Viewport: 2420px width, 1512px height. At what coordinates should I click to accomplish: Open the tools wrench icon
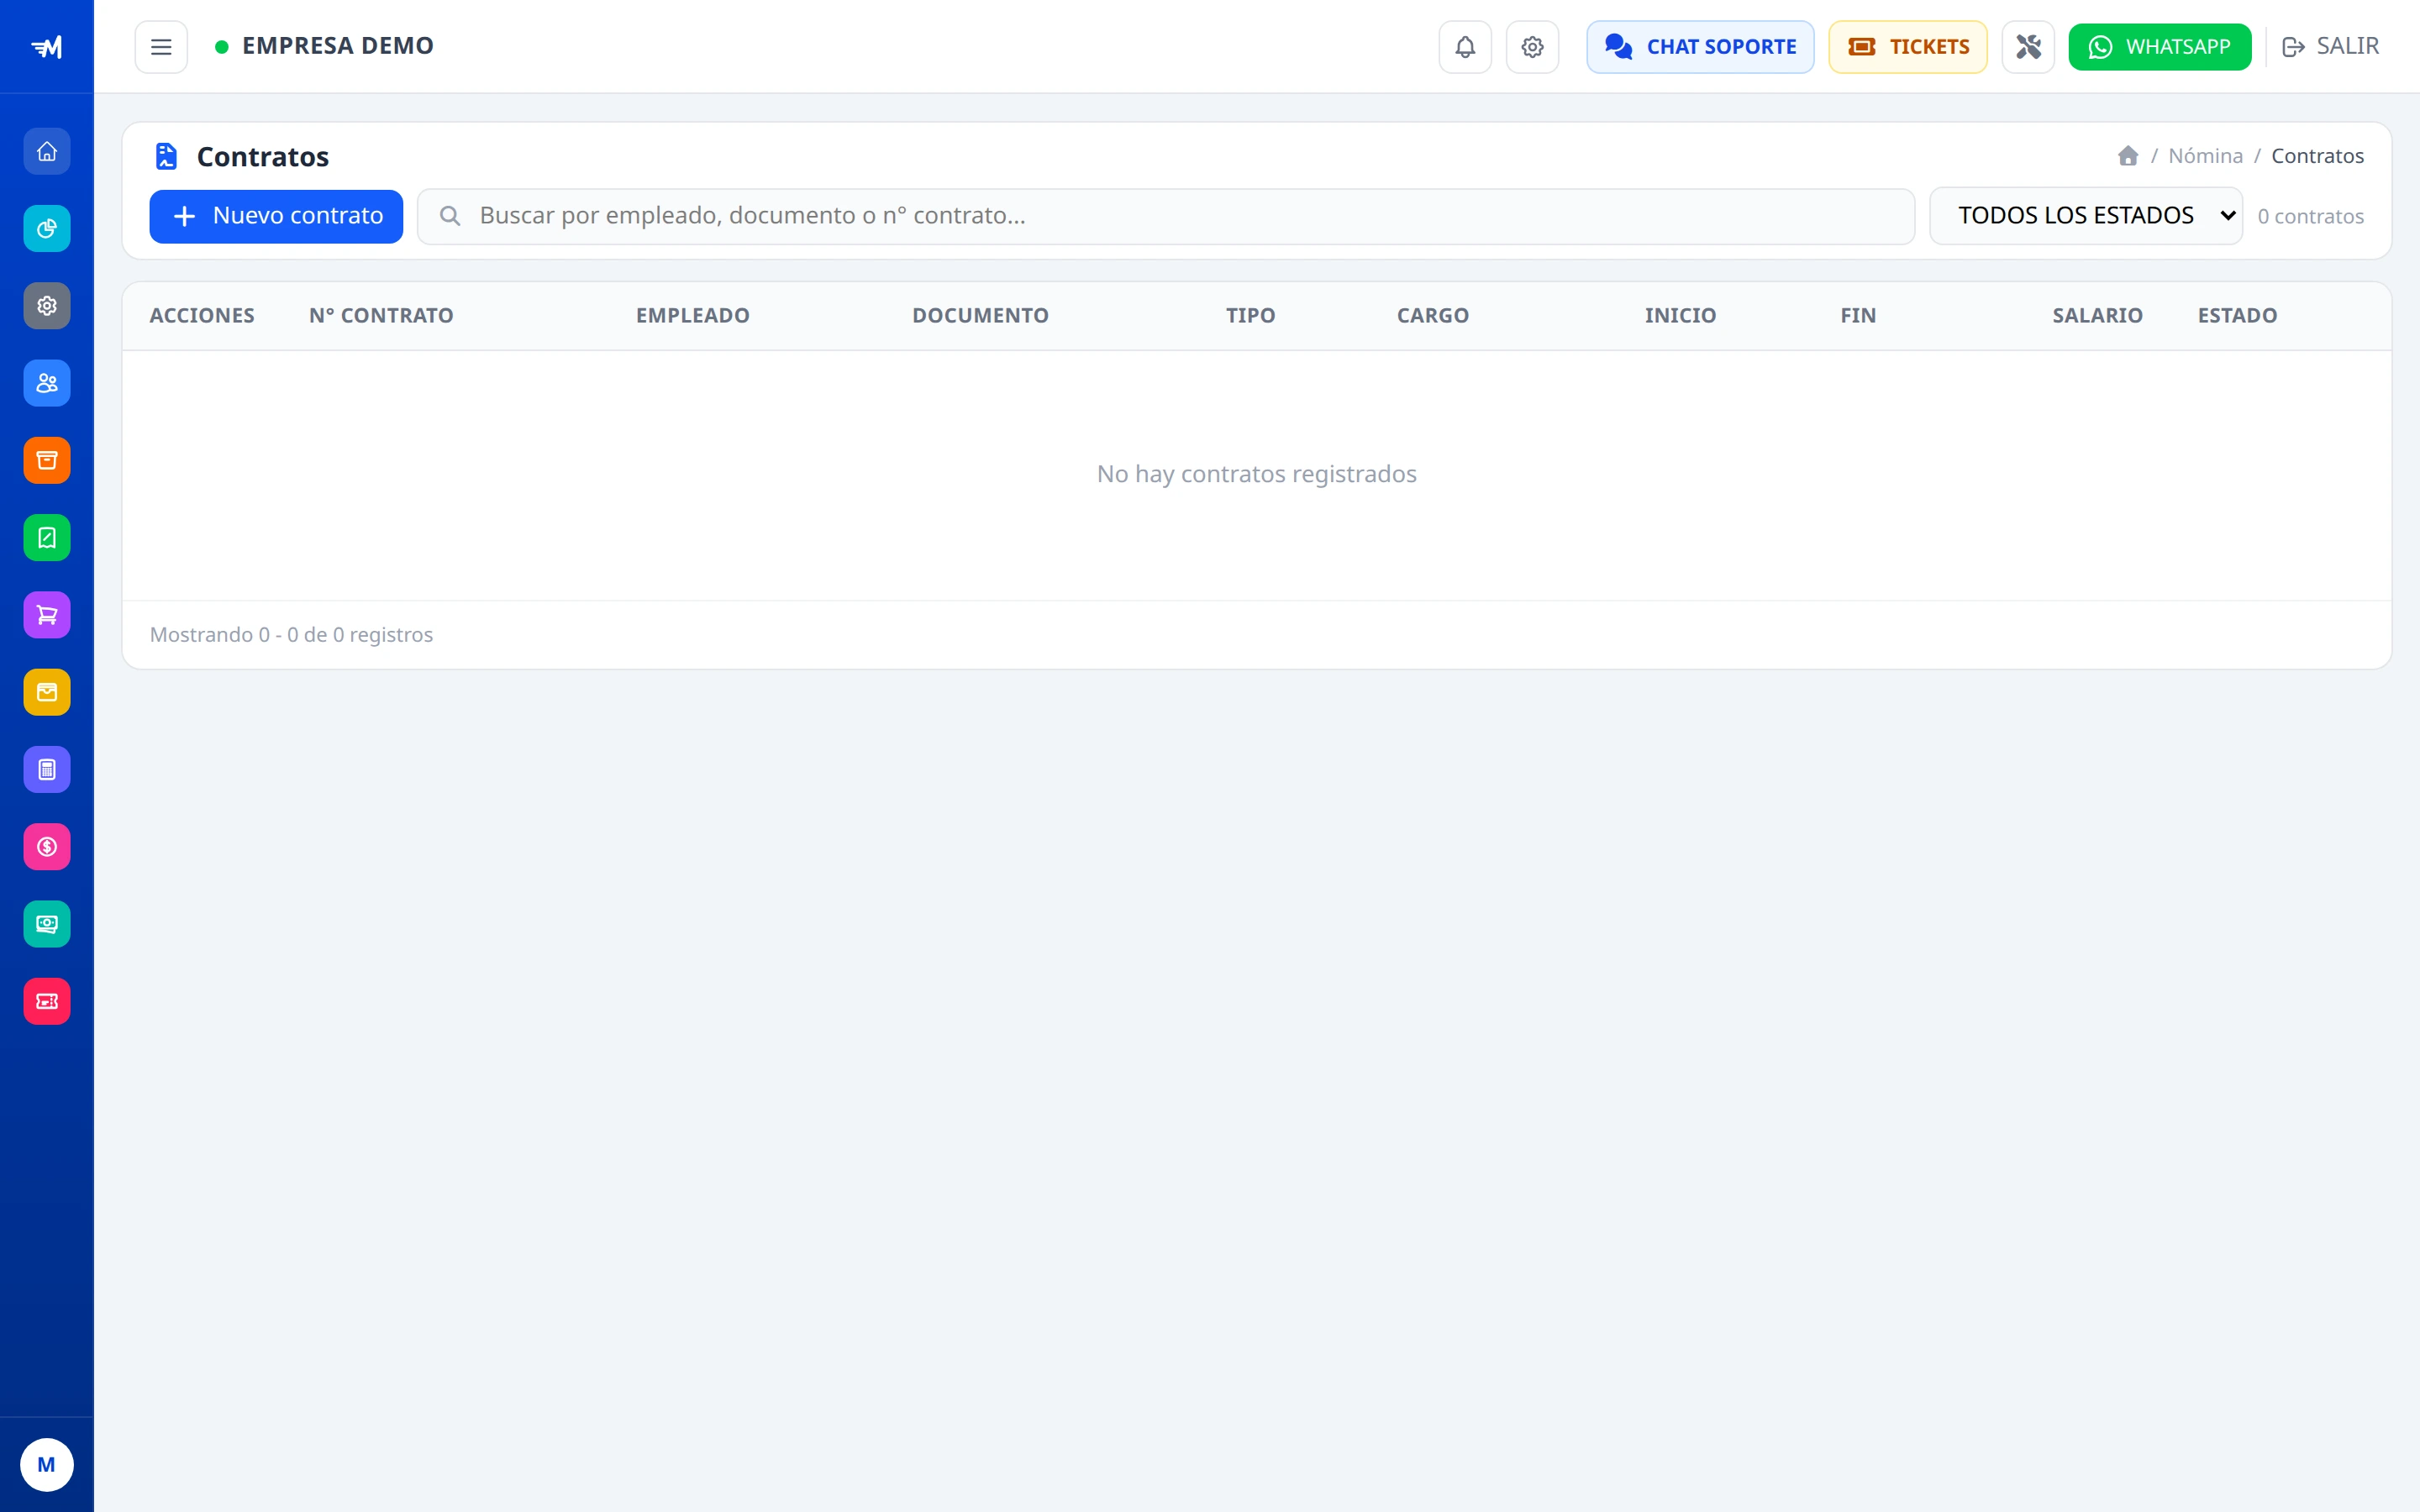point(2028,47)
